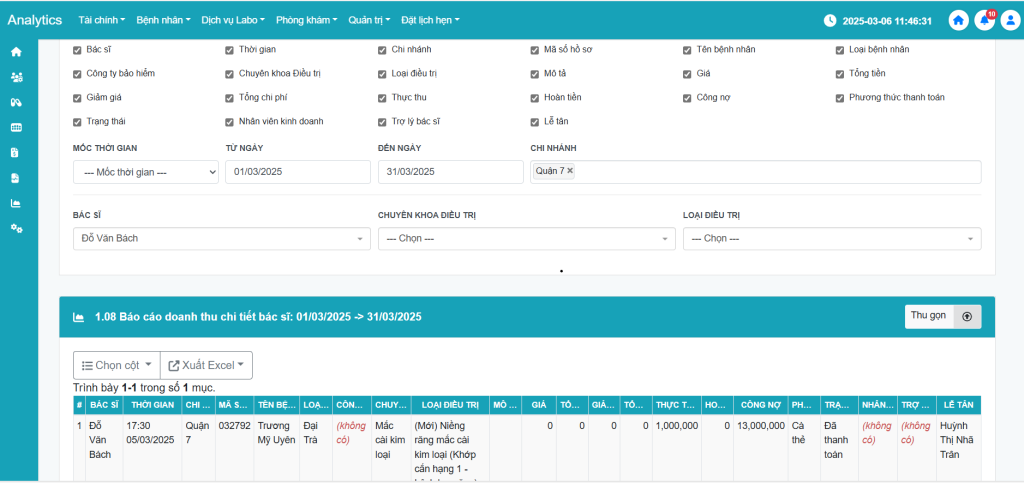Expand the Chuyên khoa điều trị dropdown

[x=526, y=239]
